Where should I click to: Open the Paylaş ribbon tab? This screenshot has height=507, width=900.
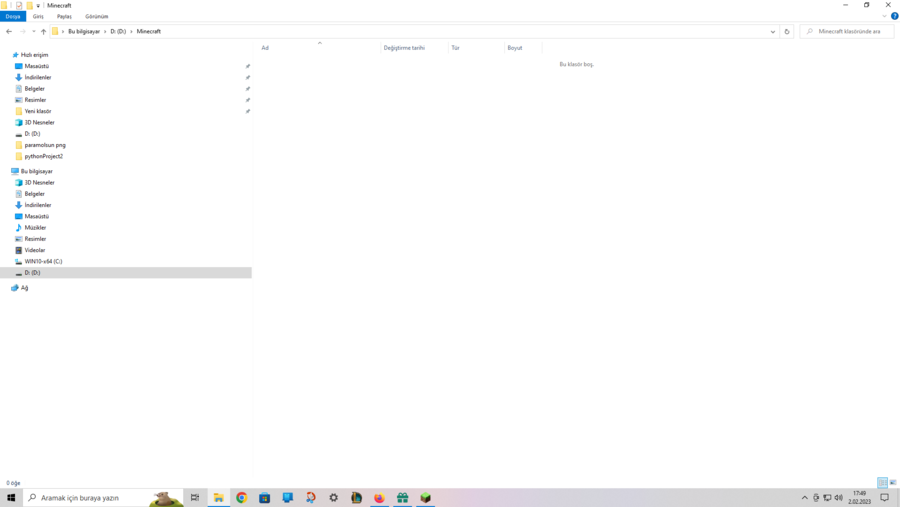pyautogui.click(x=64, y=17)
